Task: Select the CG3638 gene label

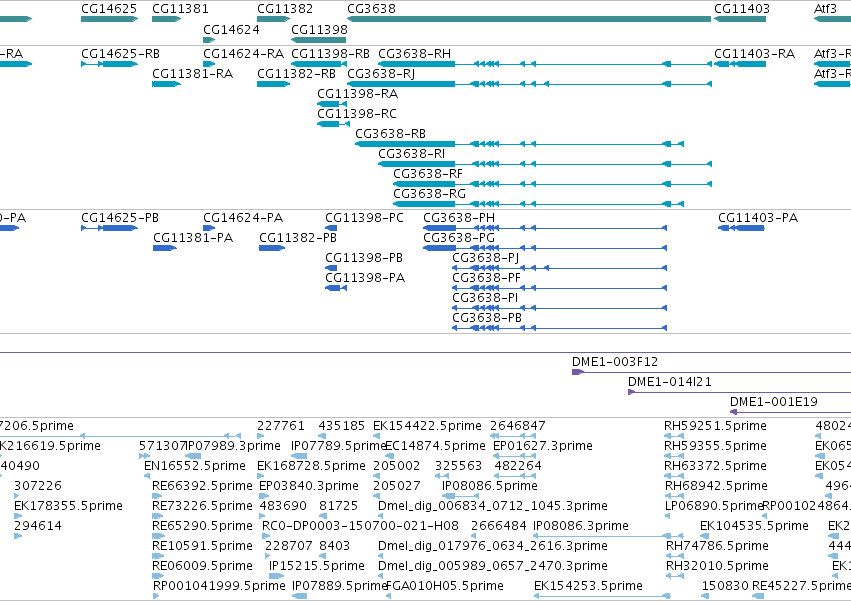Action: point(371,9)
